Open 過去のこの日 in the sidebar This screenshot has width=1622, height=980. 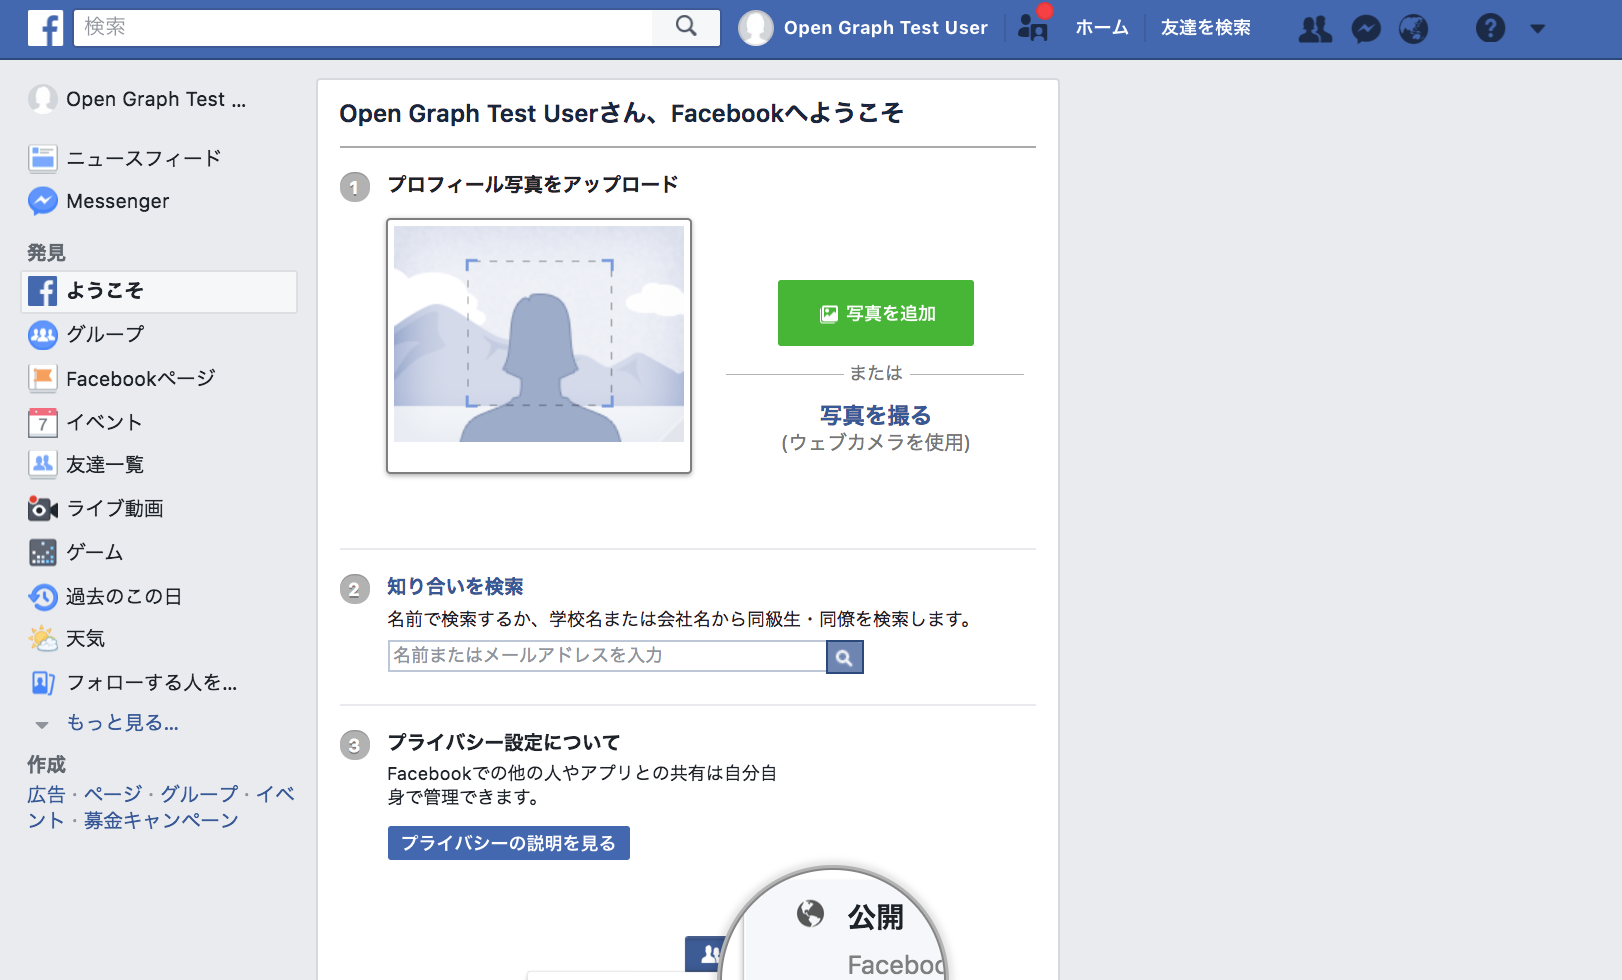tap(124, 596)
